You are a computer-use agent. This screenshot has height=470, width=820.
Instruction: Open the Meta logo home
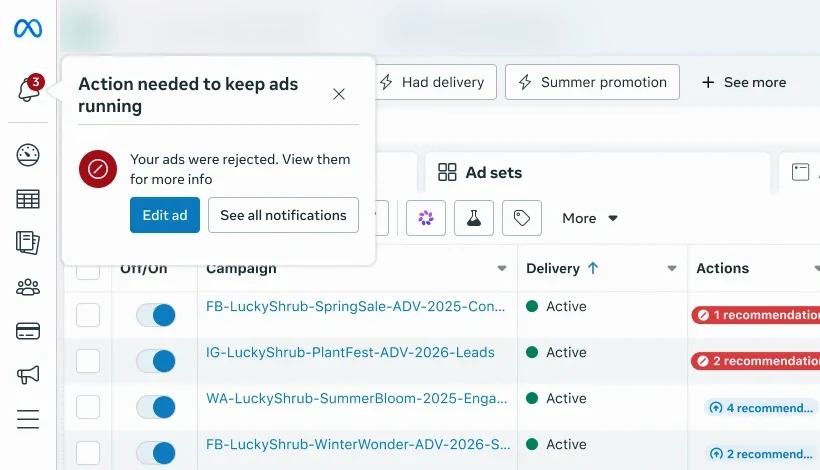click(28, 28)
